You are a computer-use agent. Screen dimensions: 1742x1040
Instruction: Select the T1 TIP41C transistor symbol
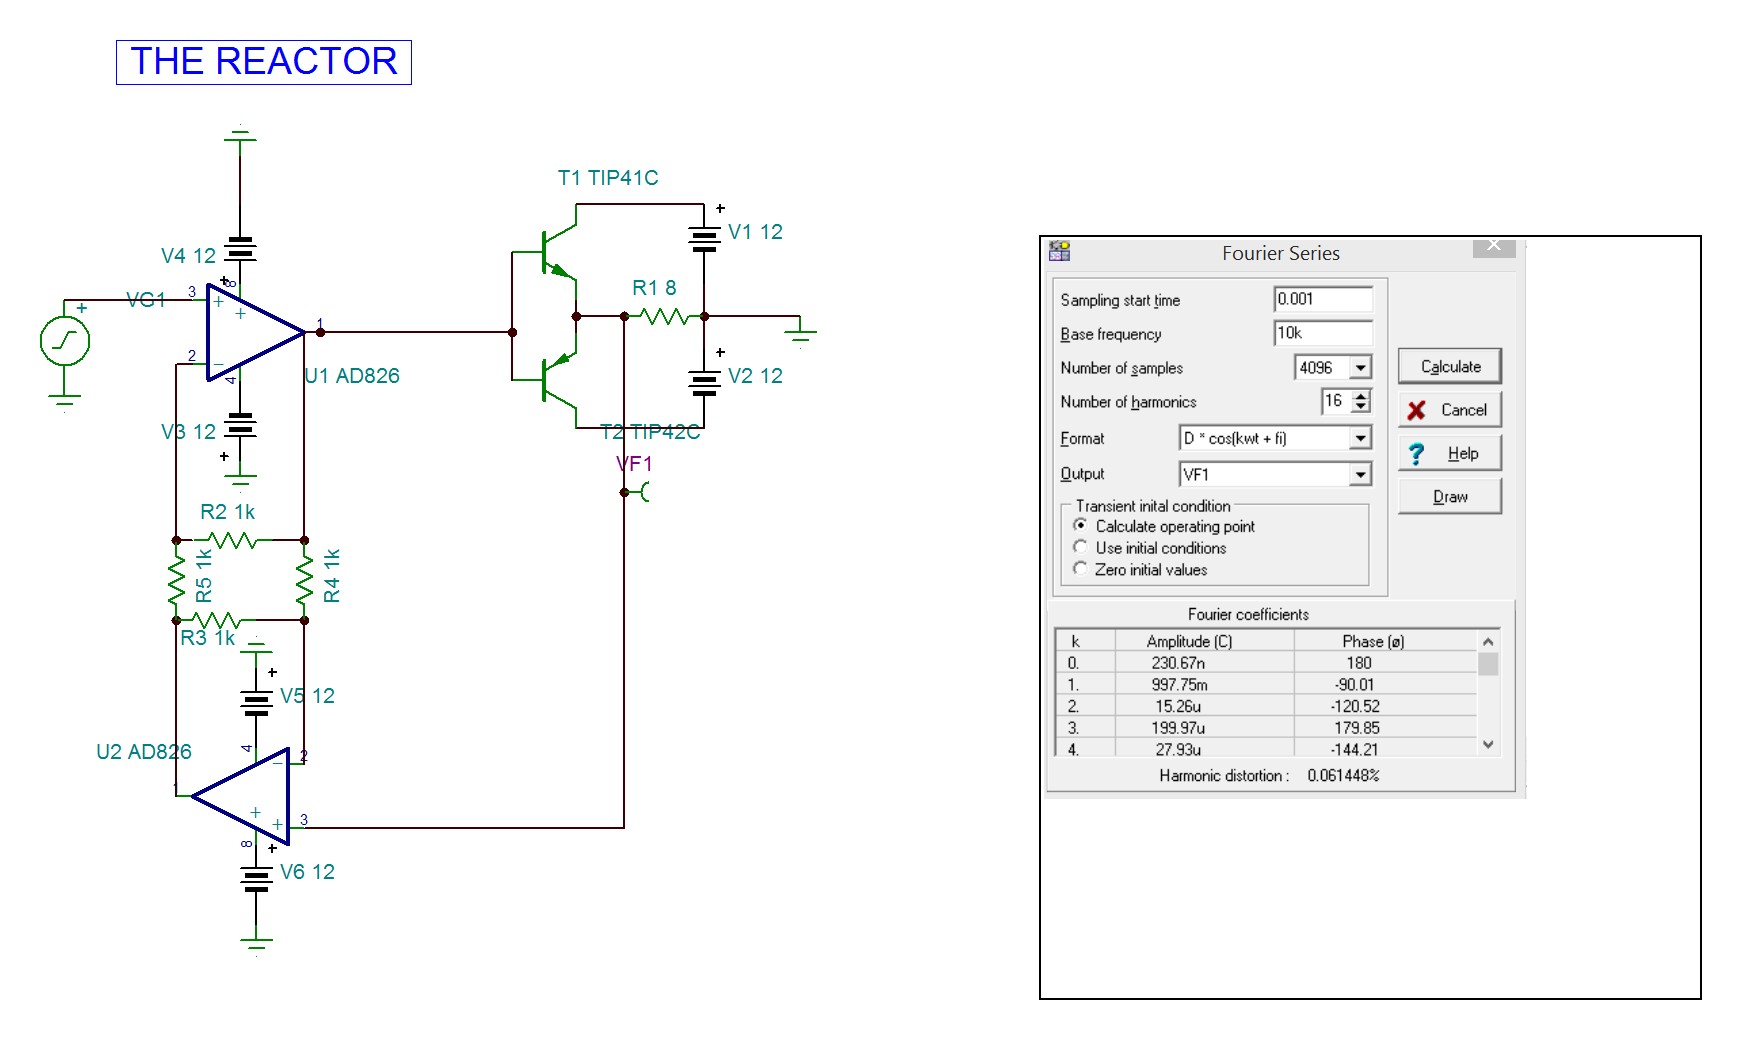pyautogui.click(x=558, y=252)
